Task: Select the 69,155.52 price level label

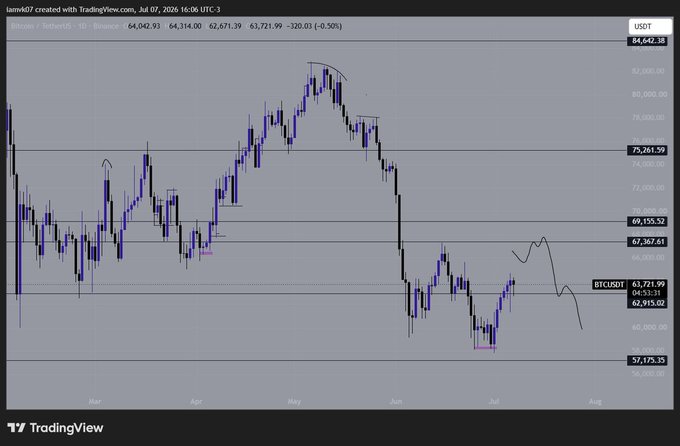Action: tap(648, 221)
